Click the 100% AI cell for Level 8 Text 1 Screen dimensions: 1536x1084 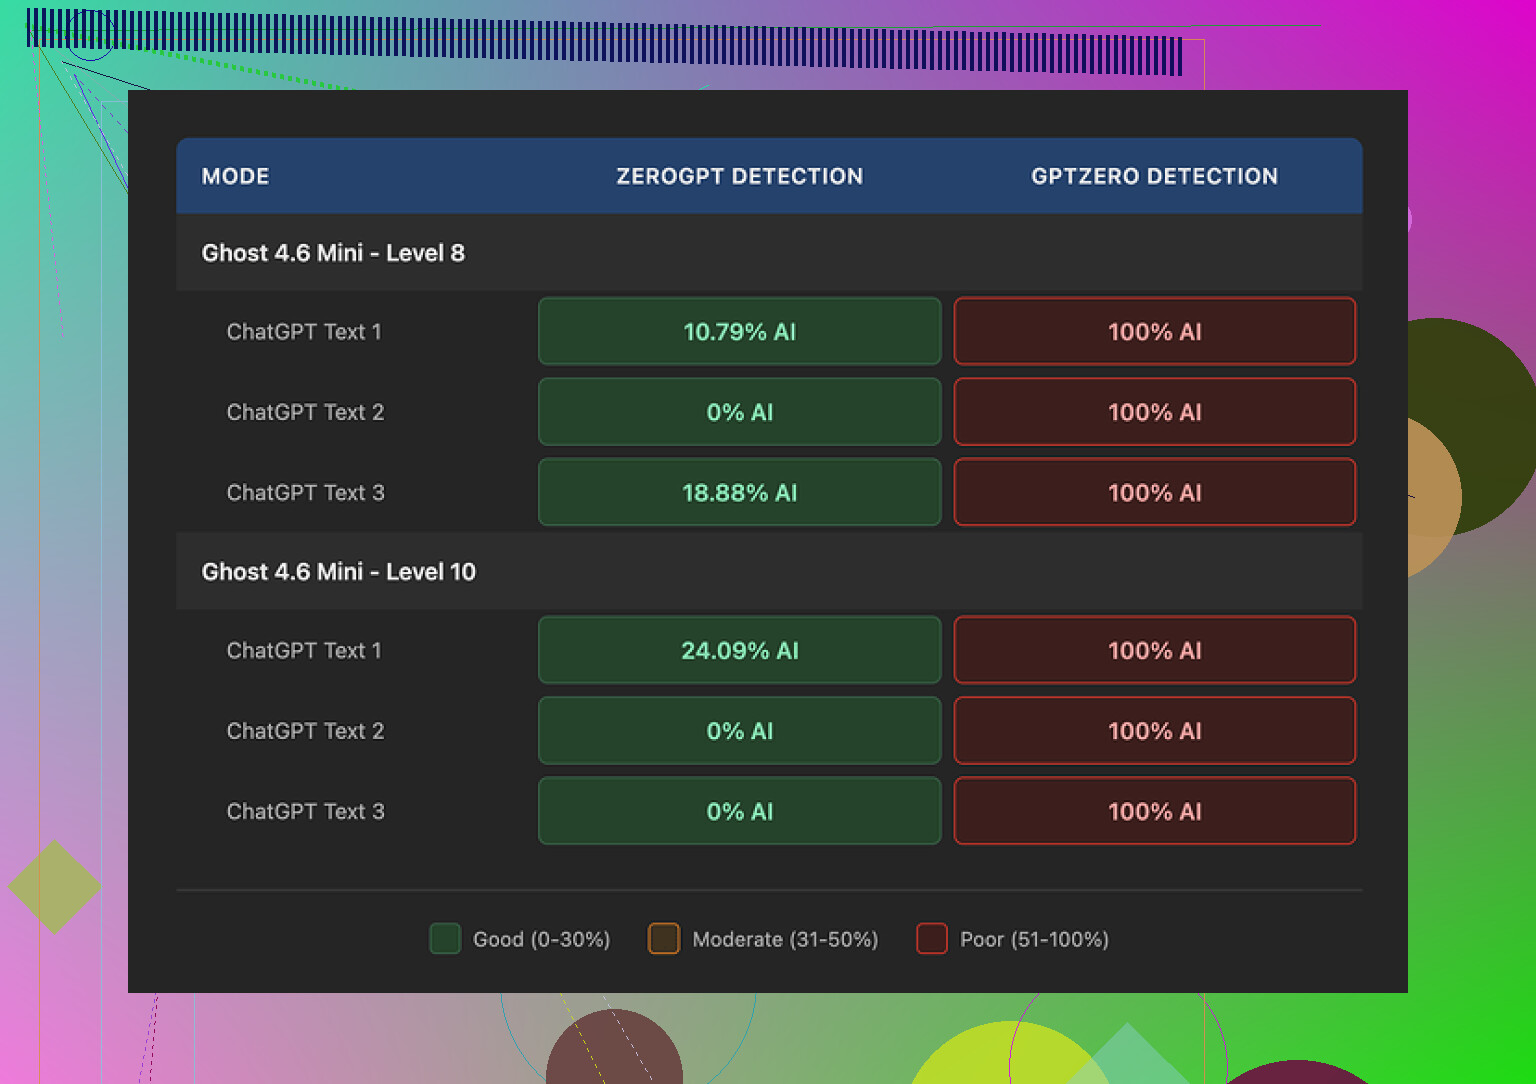[1154, 332]
